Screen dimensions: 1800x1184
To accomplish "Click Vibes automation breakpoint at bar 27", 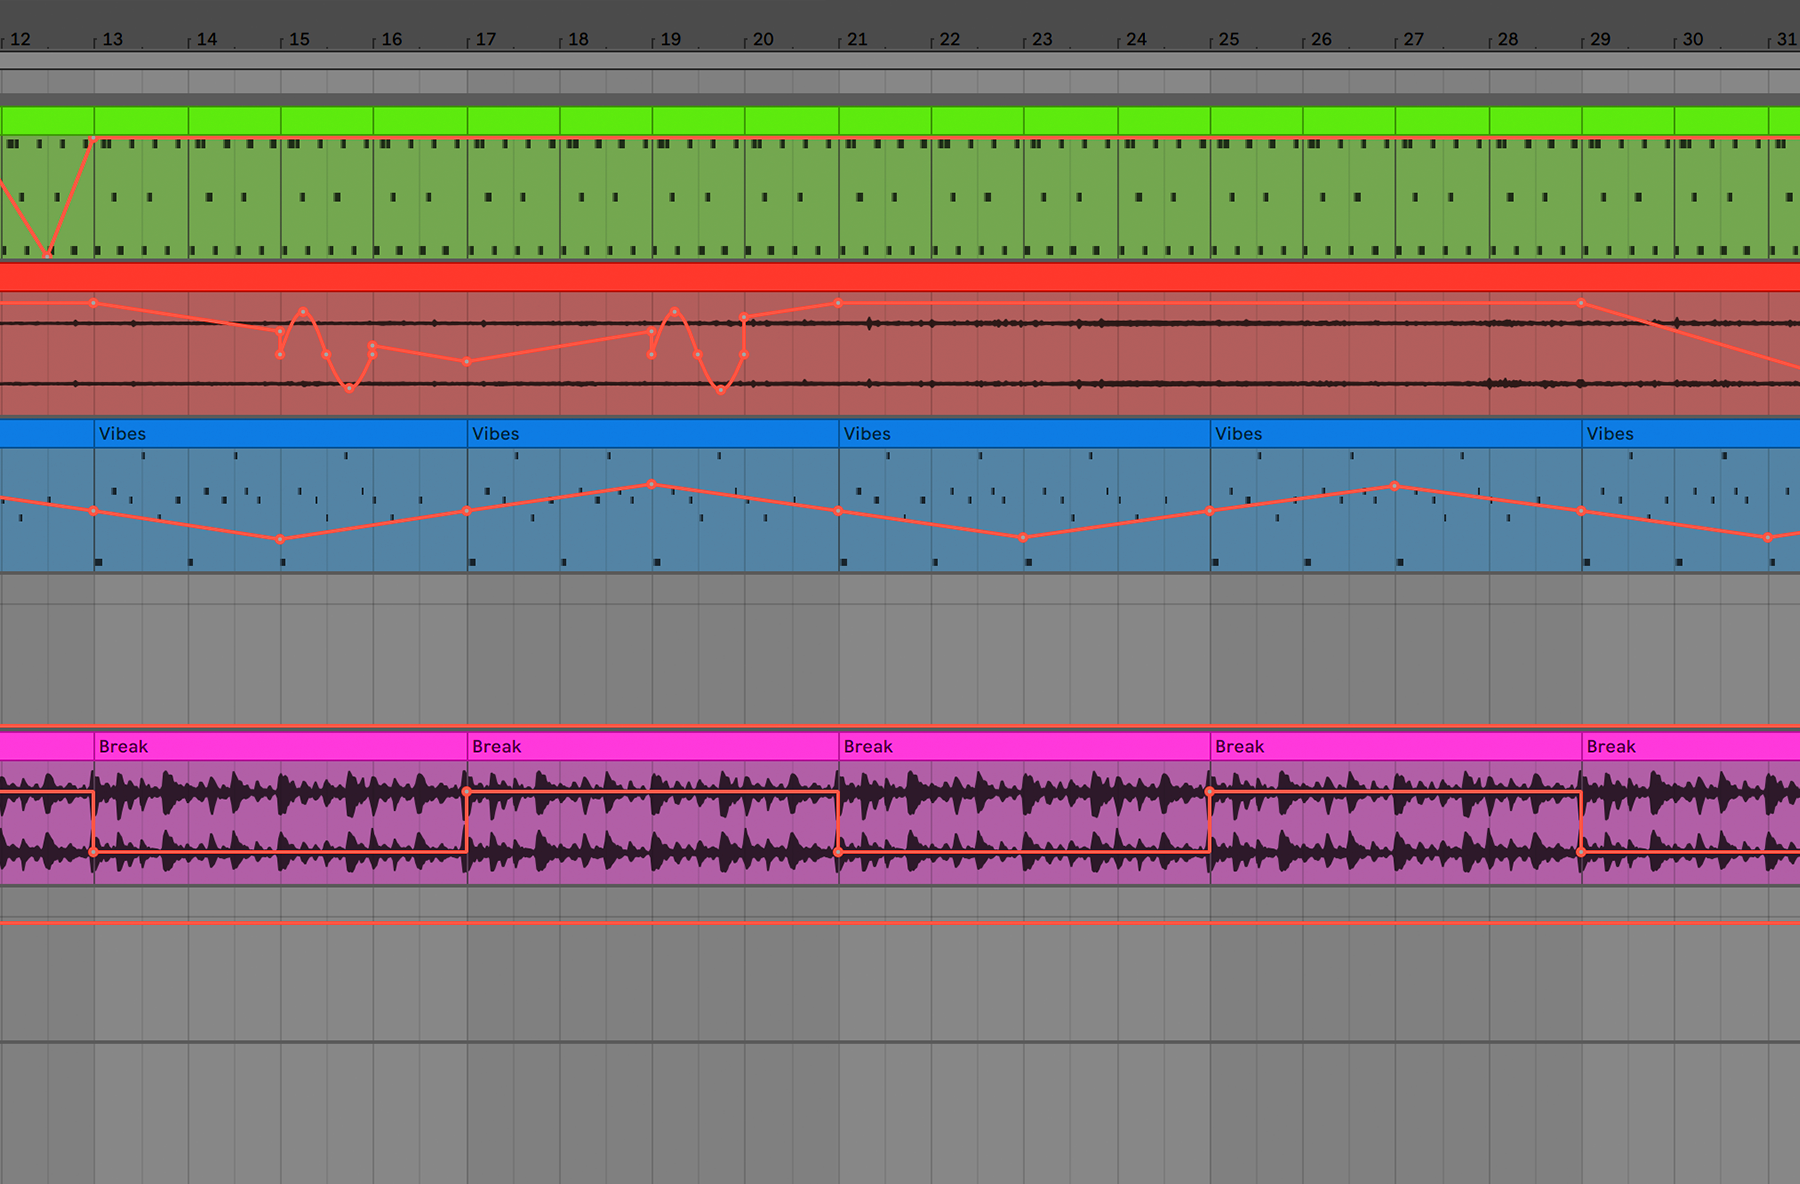I will click(1395, 487).
